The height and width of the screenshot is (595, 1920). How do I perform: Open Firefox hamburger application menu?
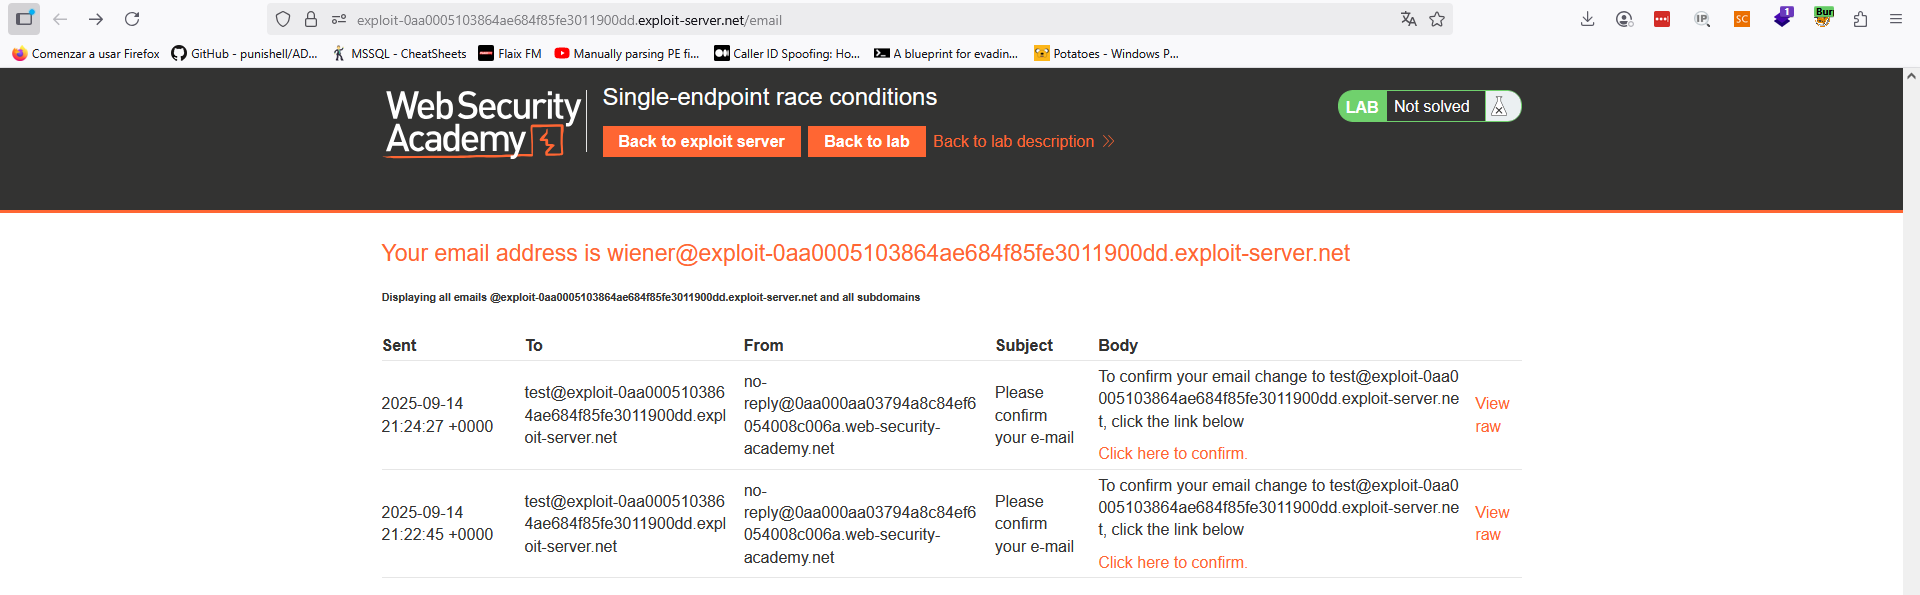coord(1896,19)
